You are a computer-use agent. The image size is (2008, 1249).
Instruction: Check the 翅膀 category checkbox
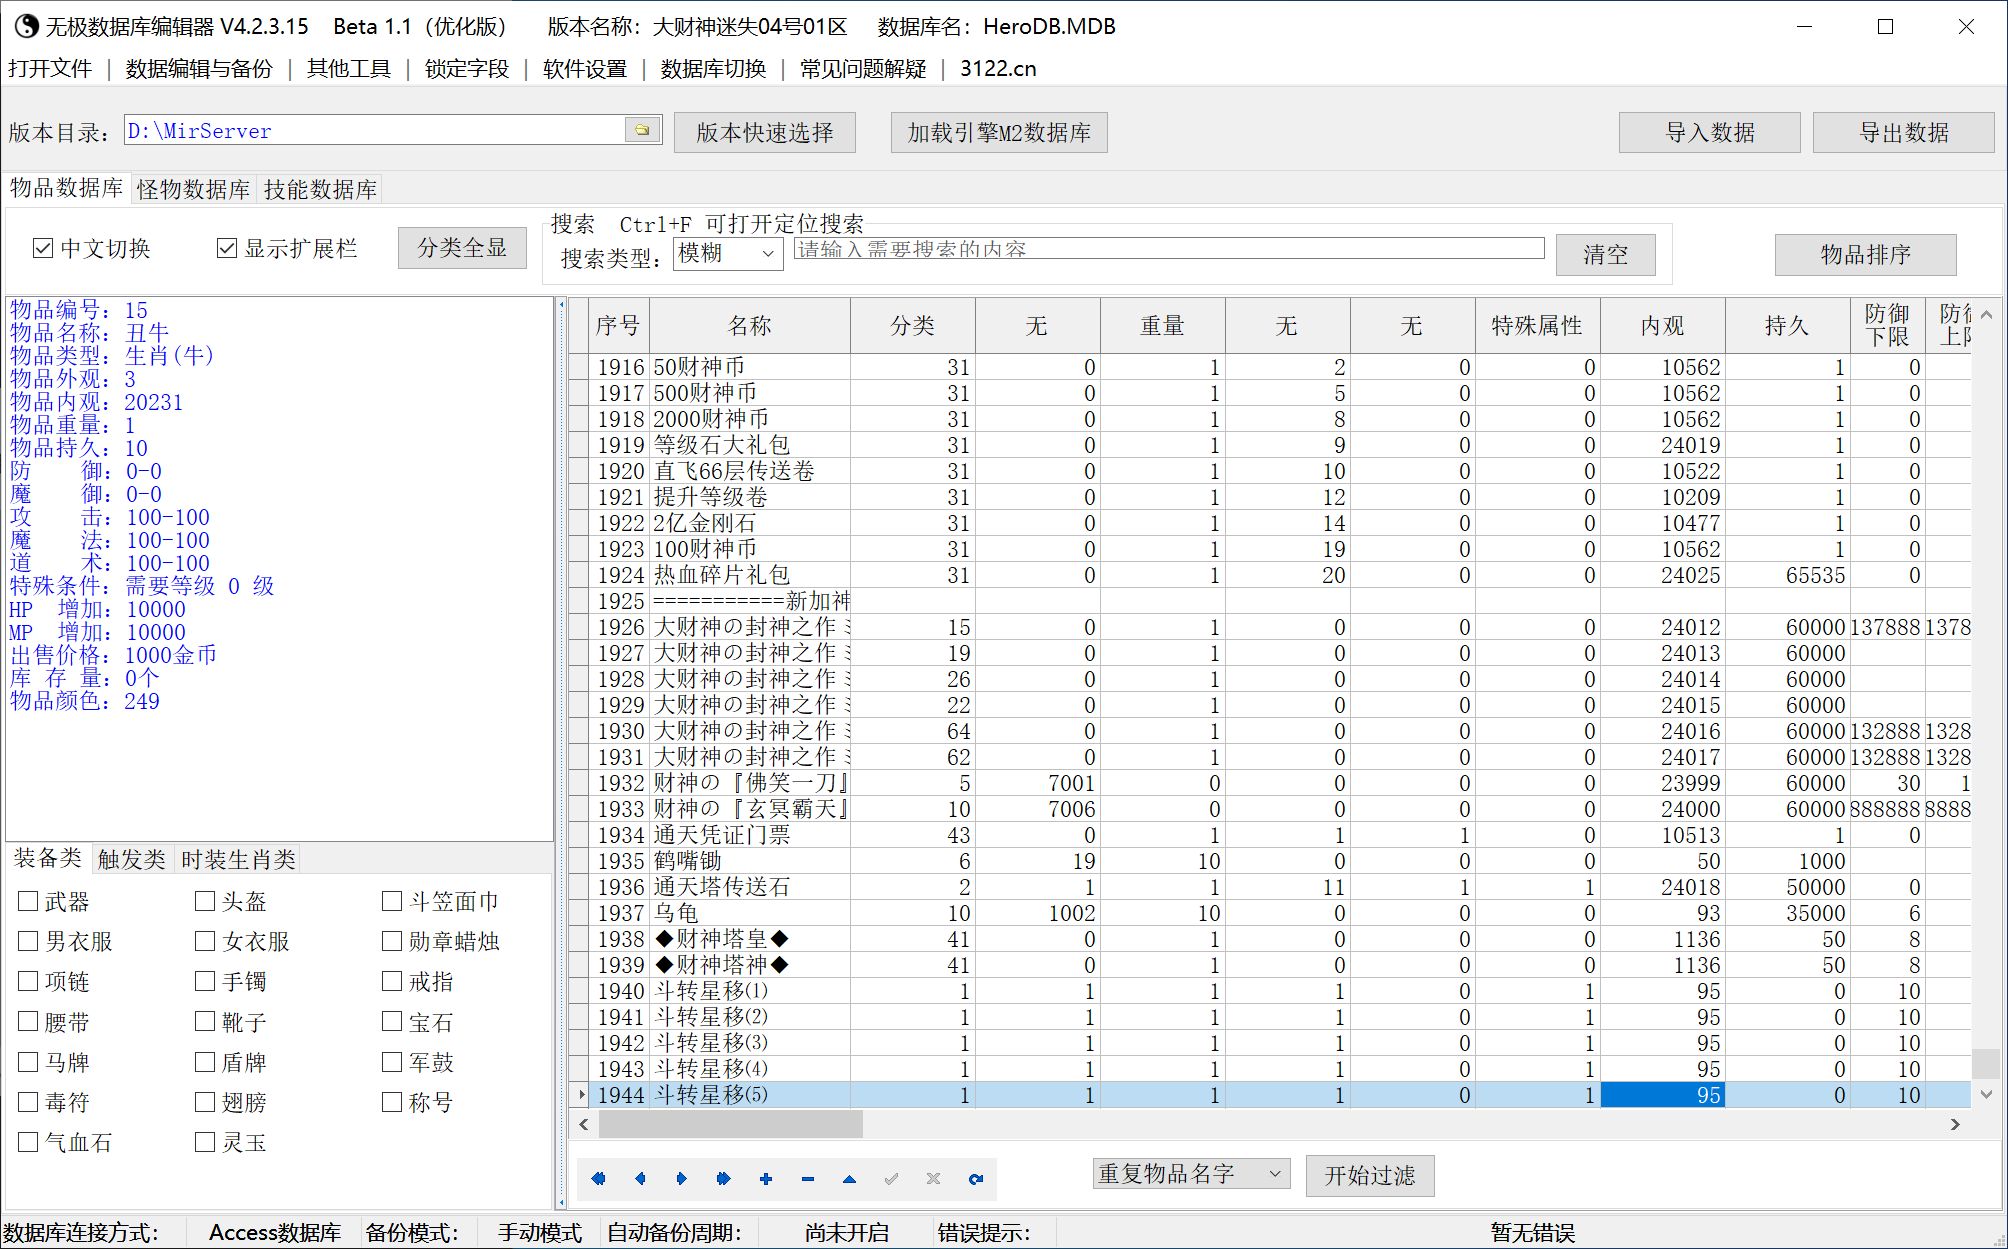(205, 1102)
